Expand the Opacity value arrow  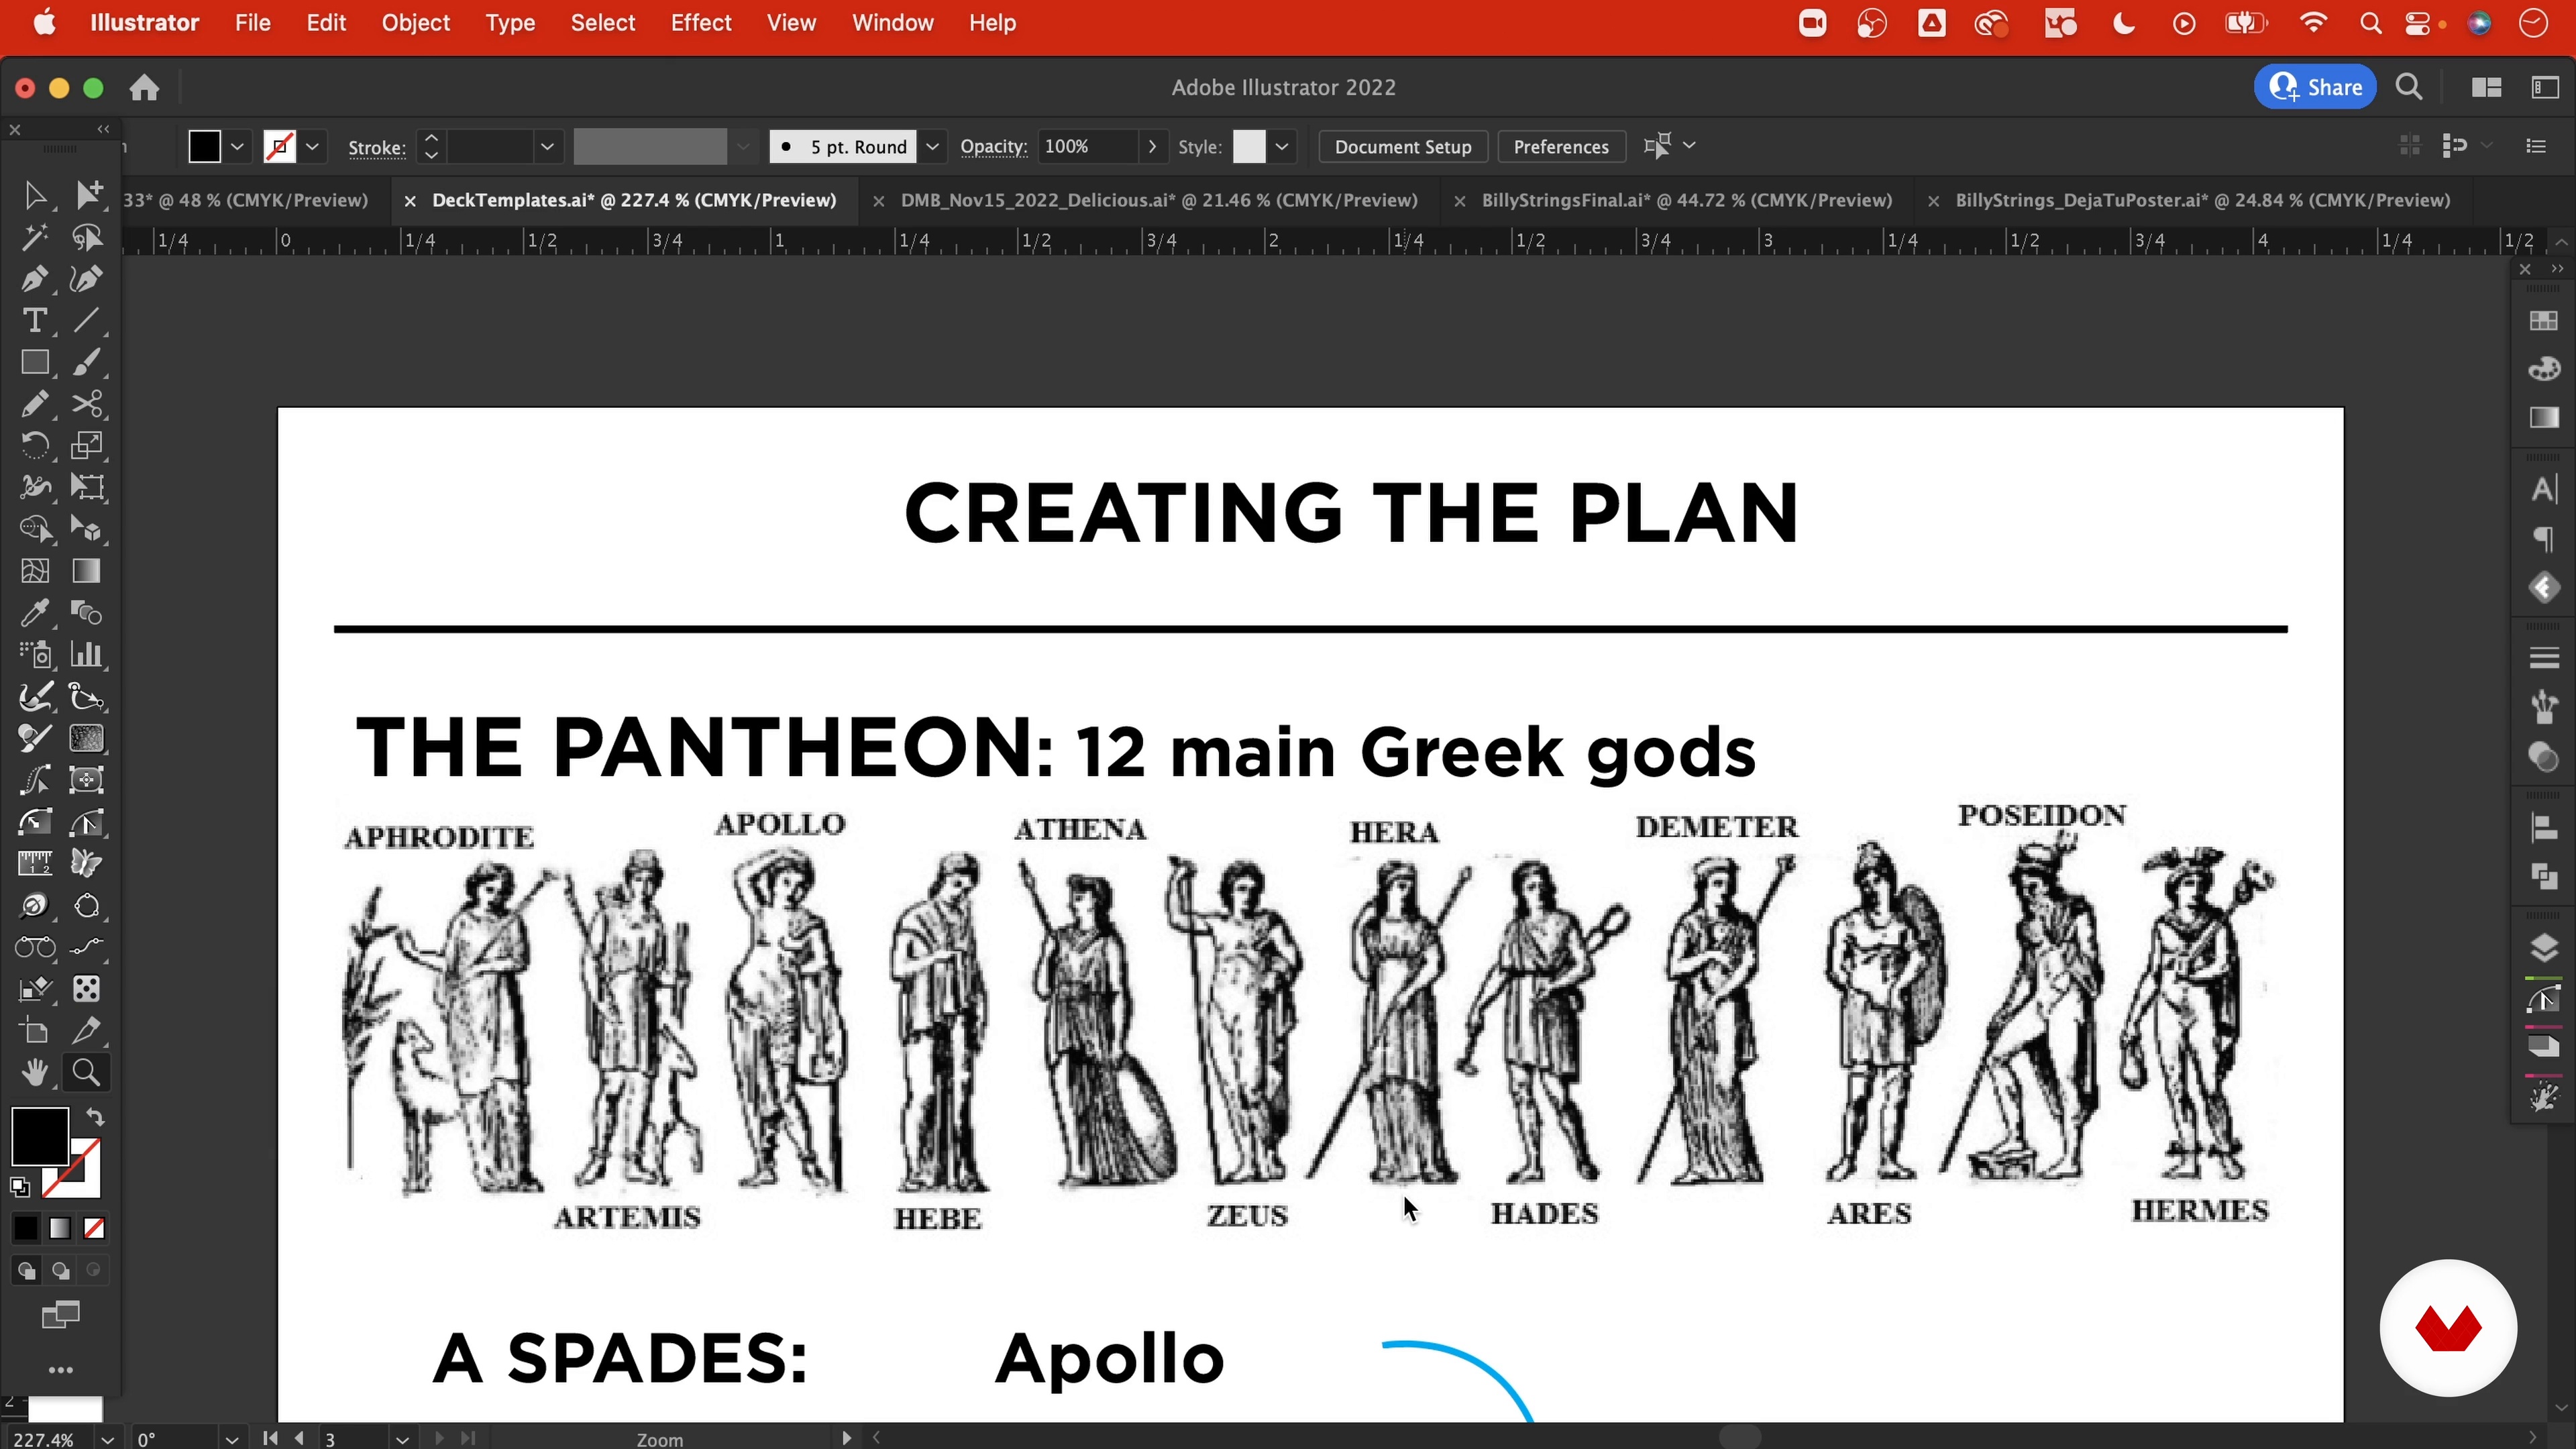(1152, 147)
